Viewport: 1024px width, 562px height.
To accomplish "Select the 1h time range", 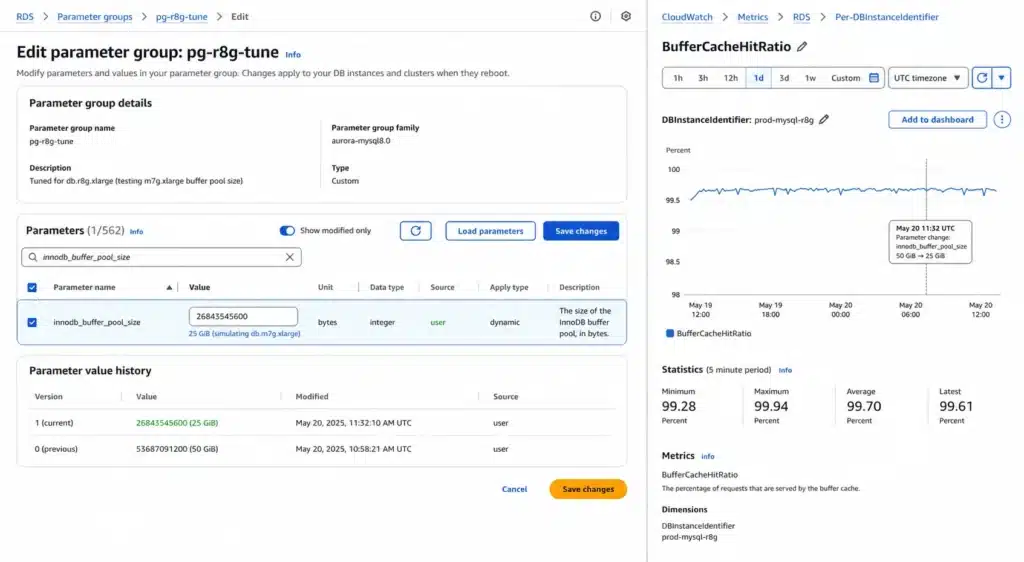I will pos(678,78).
